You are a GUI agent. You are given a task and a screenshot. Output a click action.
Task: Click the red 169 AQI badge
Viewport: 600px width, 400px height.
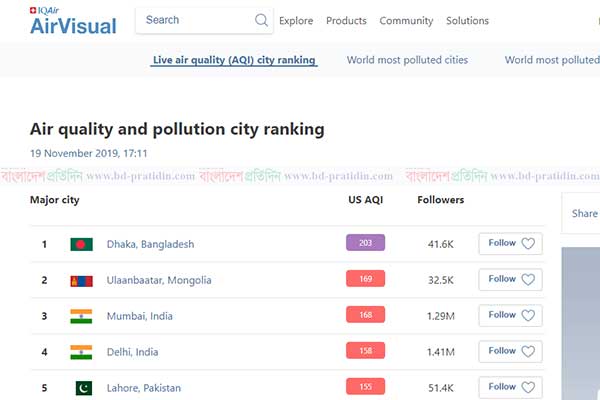coord(365,279)
